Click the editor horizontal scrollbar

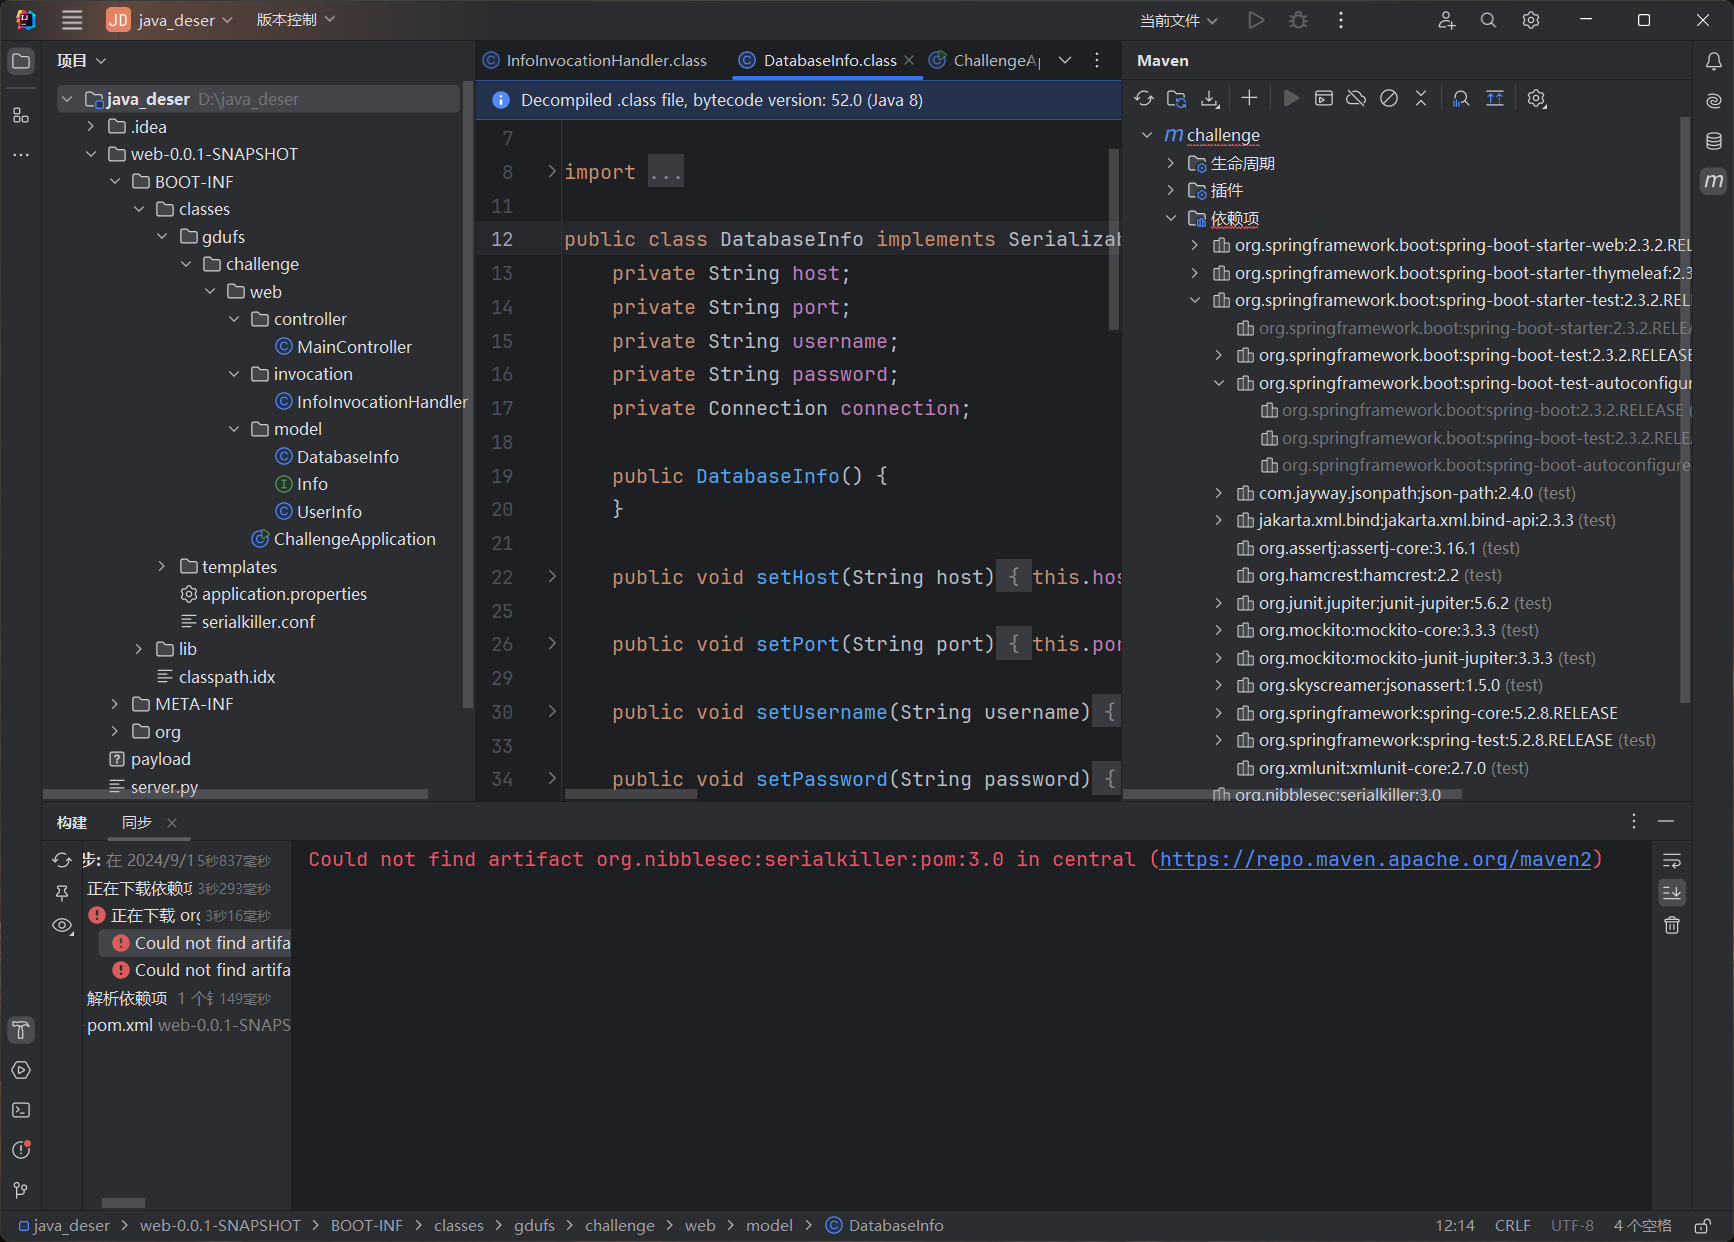tap(630, 795)
